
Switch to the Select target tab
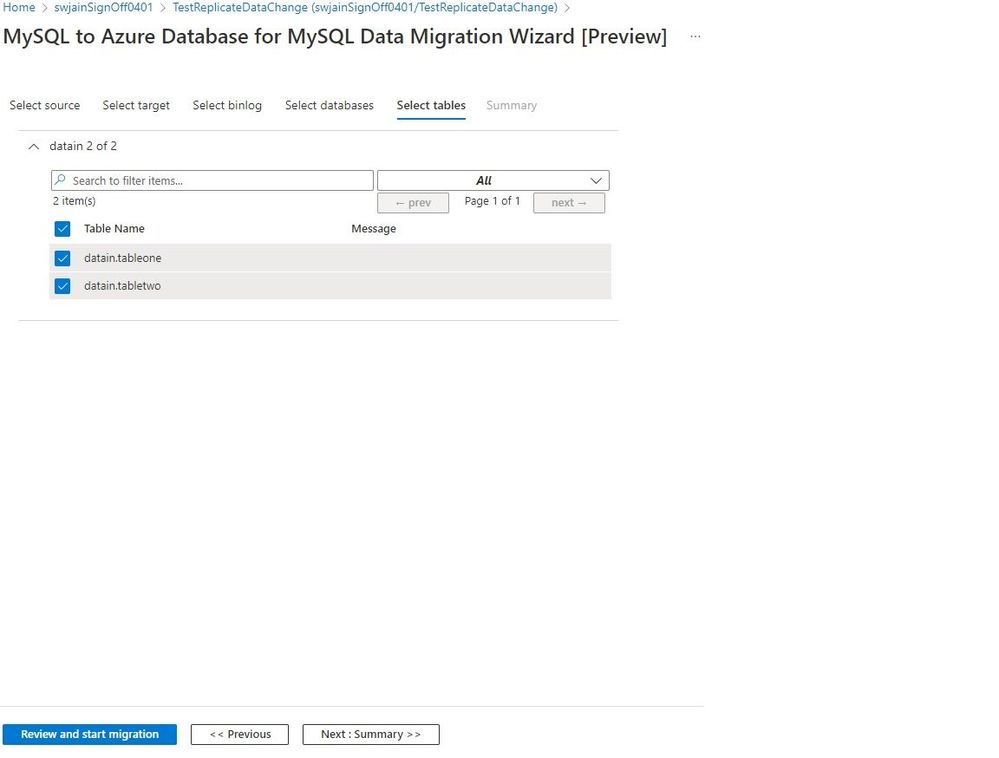(136, 105)
